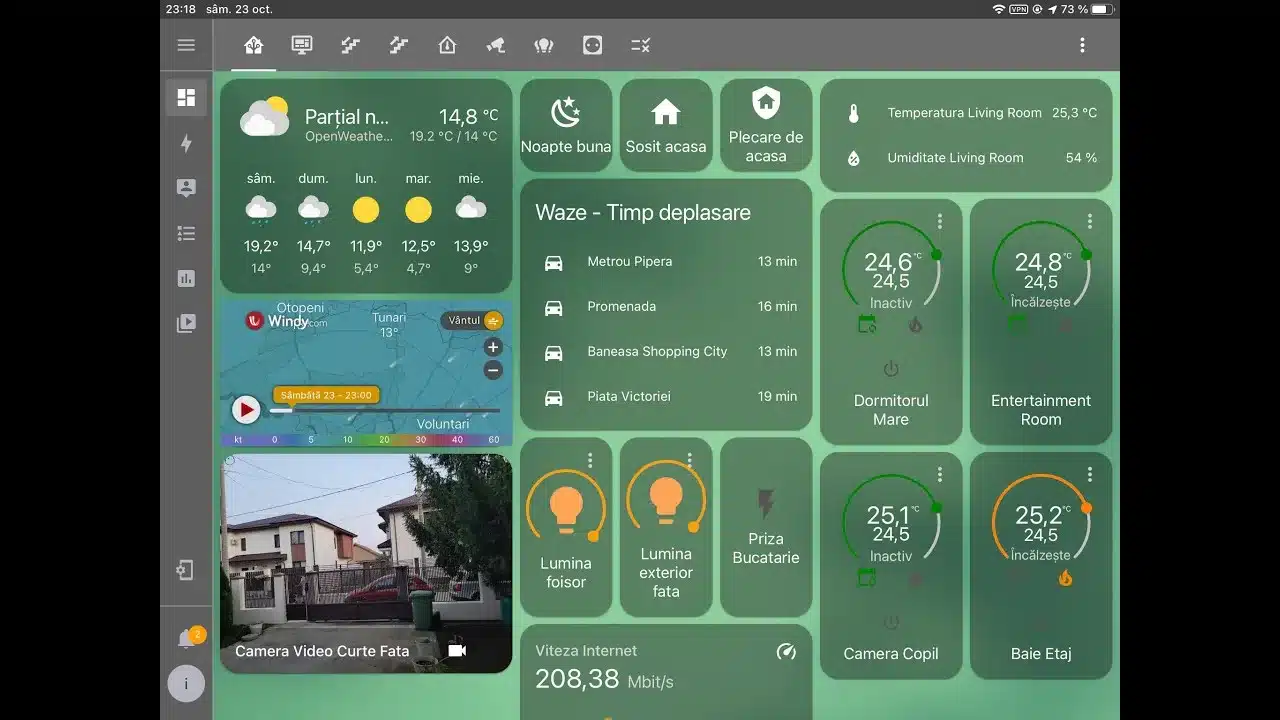The width and height of the screenshot is (1280, 720).
Task: Activate the Noapte buna scene
Action: [566, 125]
